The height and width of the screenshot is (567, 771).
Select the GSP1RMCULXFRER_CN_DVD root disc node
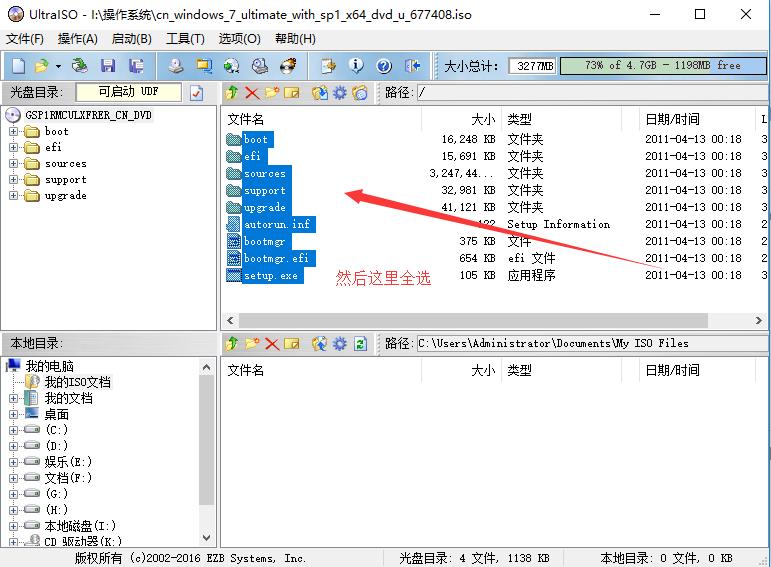coord(89,115)
